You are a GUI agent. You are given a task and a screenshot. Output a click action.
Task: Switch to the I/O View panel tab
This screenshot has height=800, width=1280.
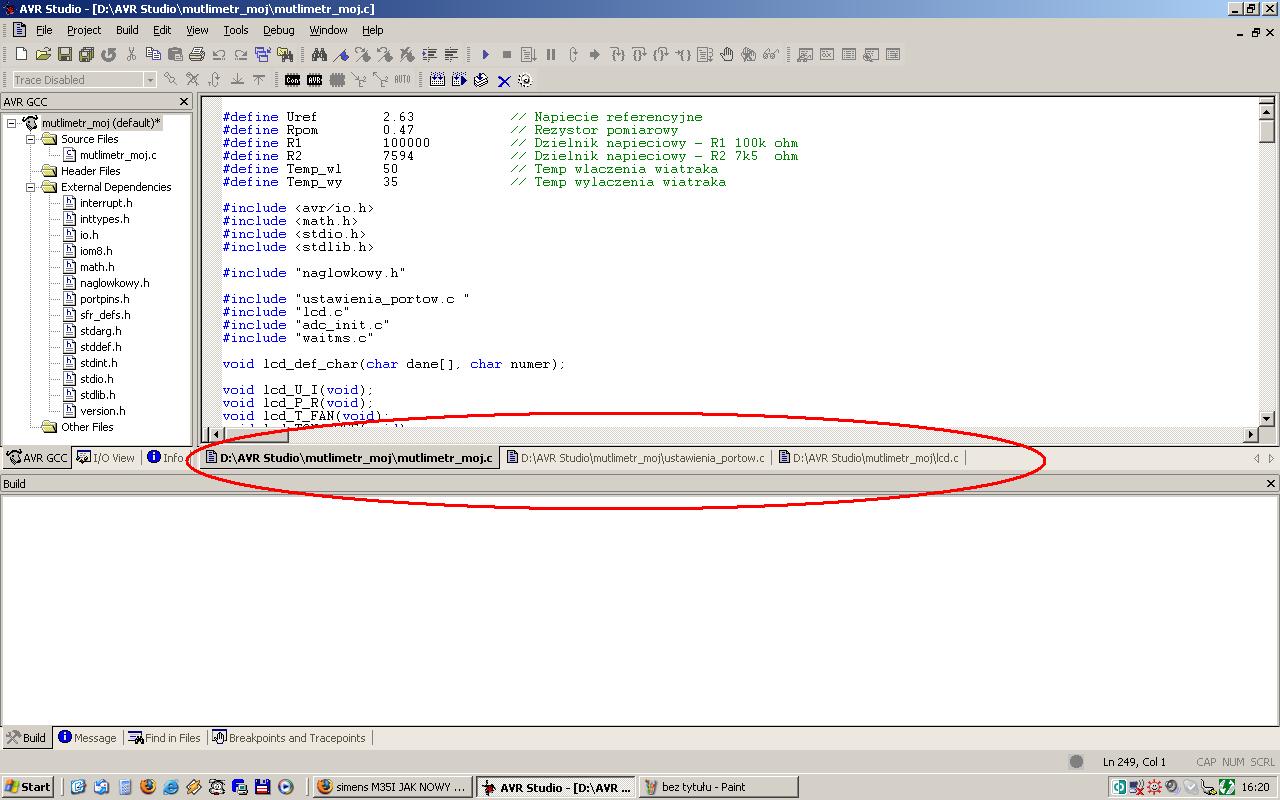point(106,458)
